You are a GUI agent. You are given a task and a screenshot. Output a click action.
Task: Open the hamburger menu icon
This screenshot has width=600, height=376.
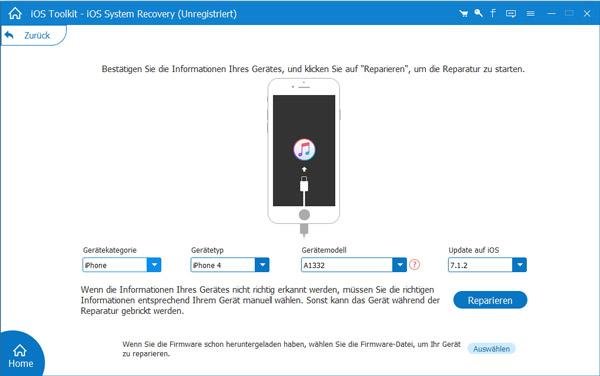tap(530, 14)
